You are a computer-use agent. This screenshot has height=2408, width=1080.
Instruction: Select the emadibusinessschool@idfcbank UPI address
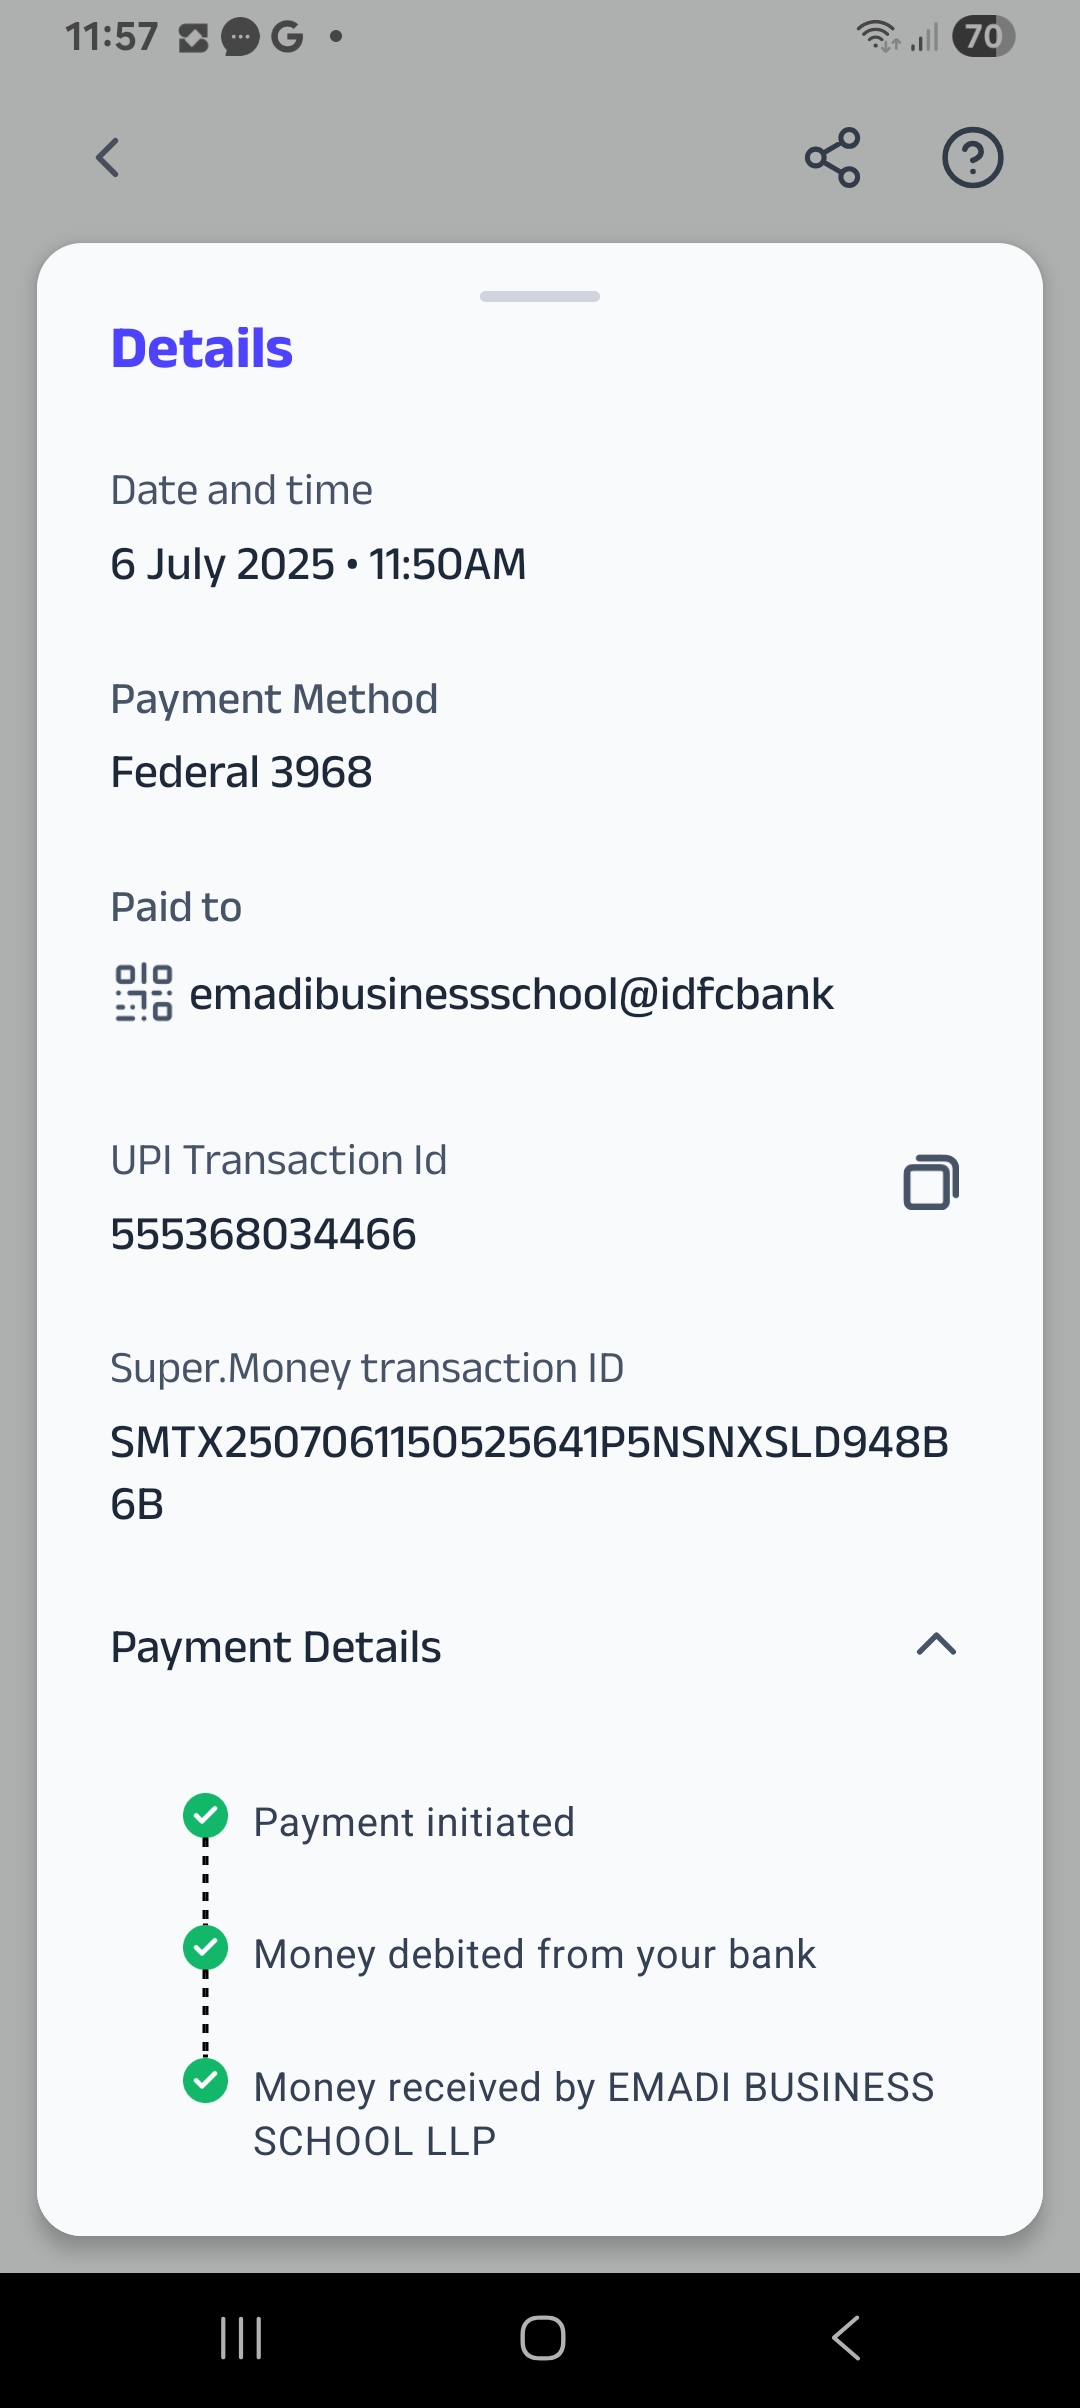(511, 994)
